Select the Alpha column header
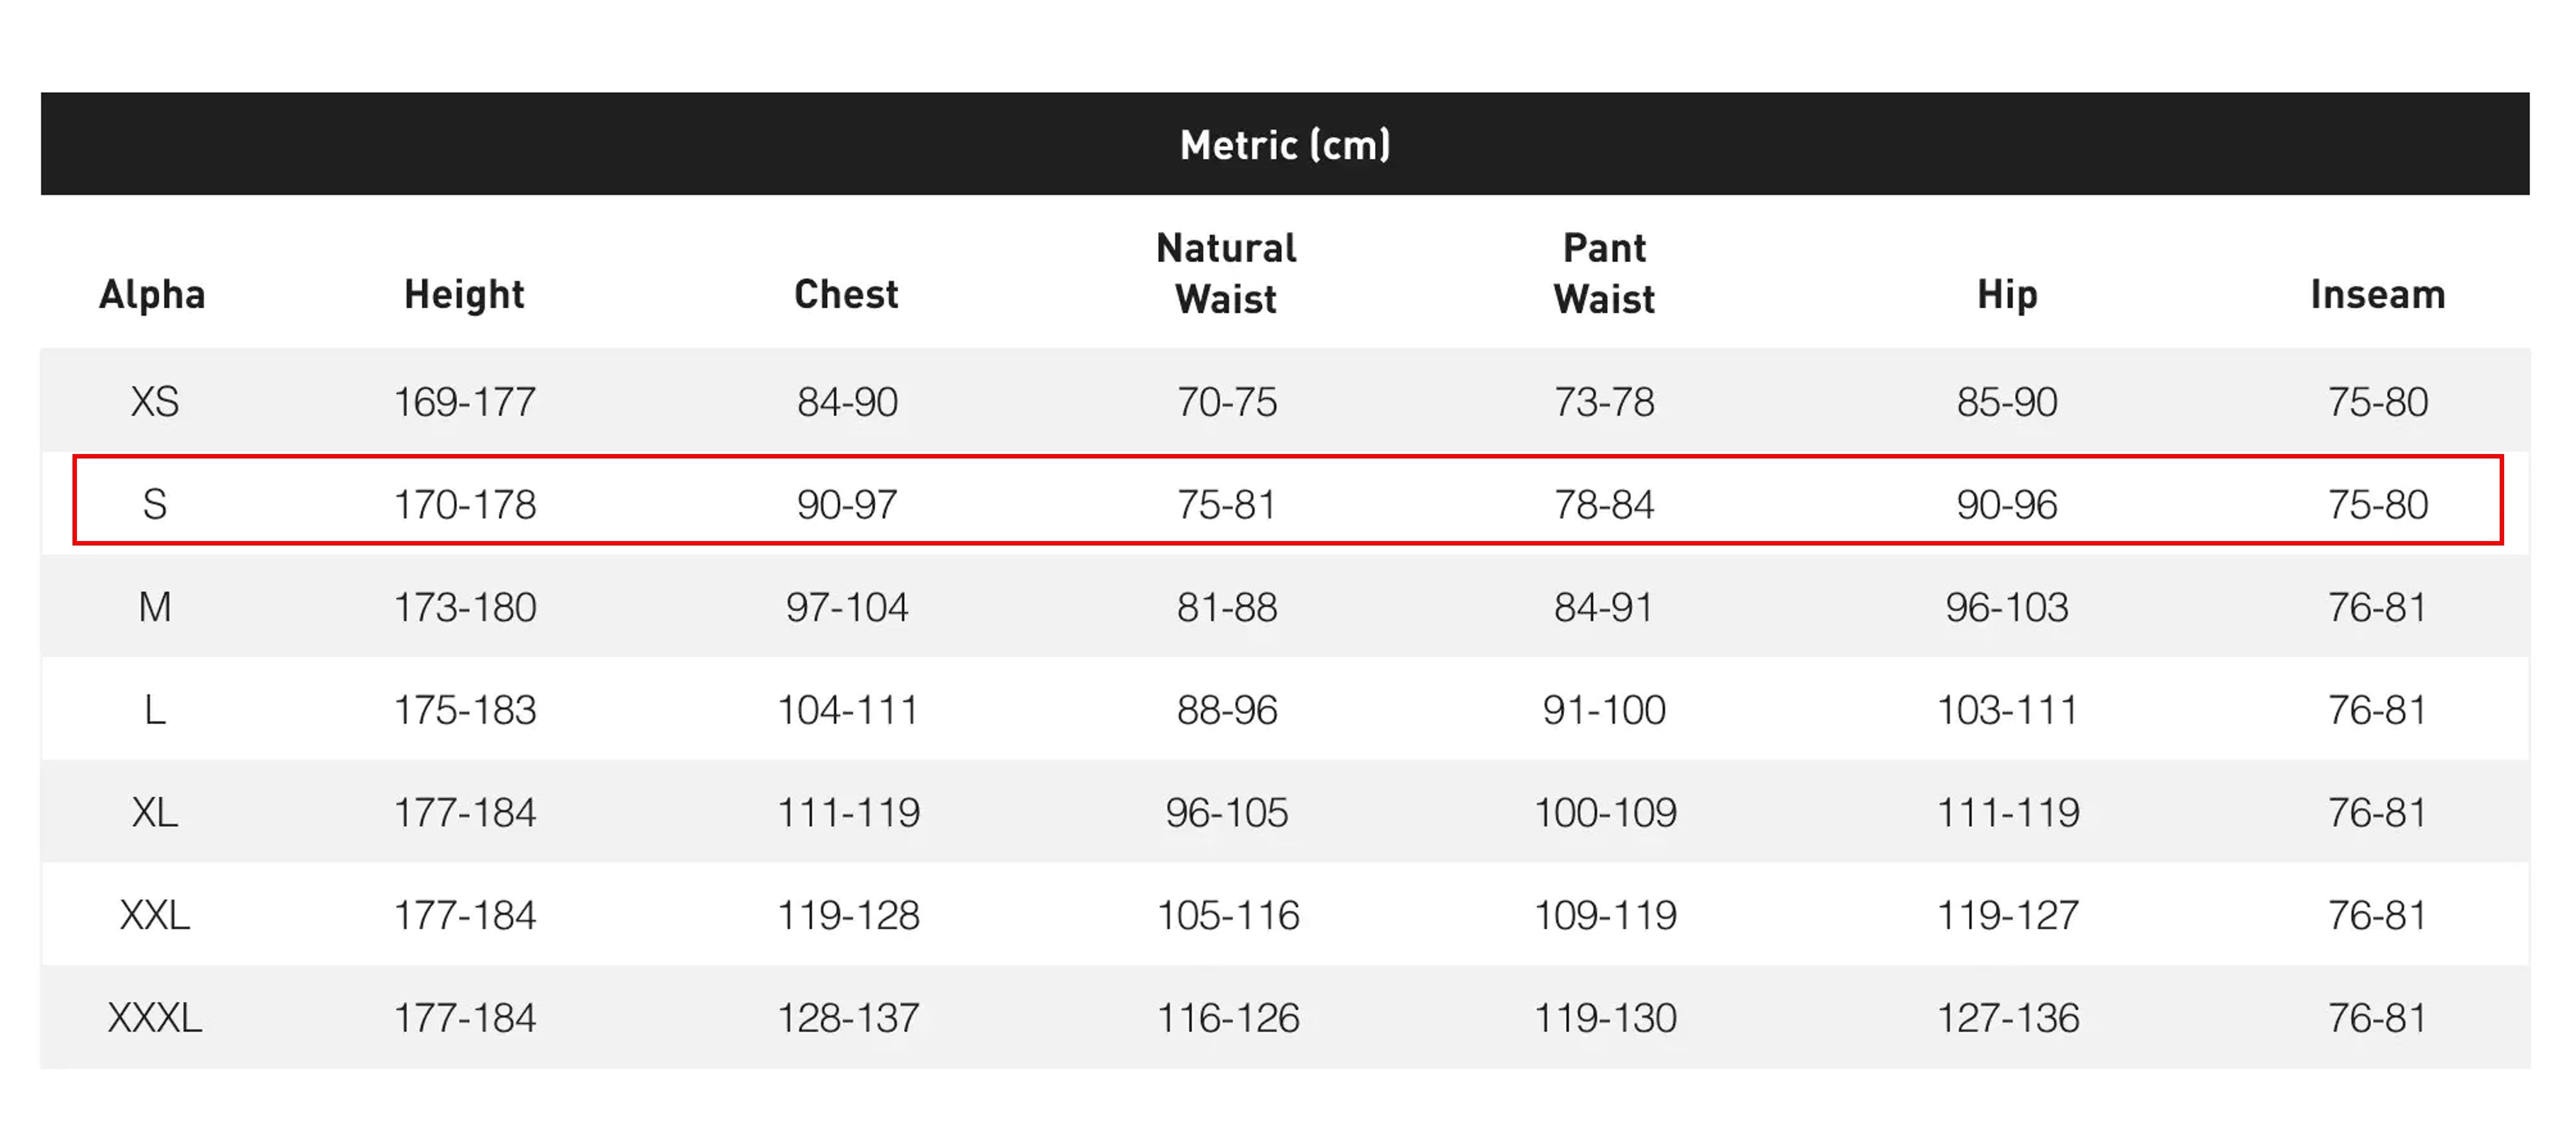 [152, 294]
